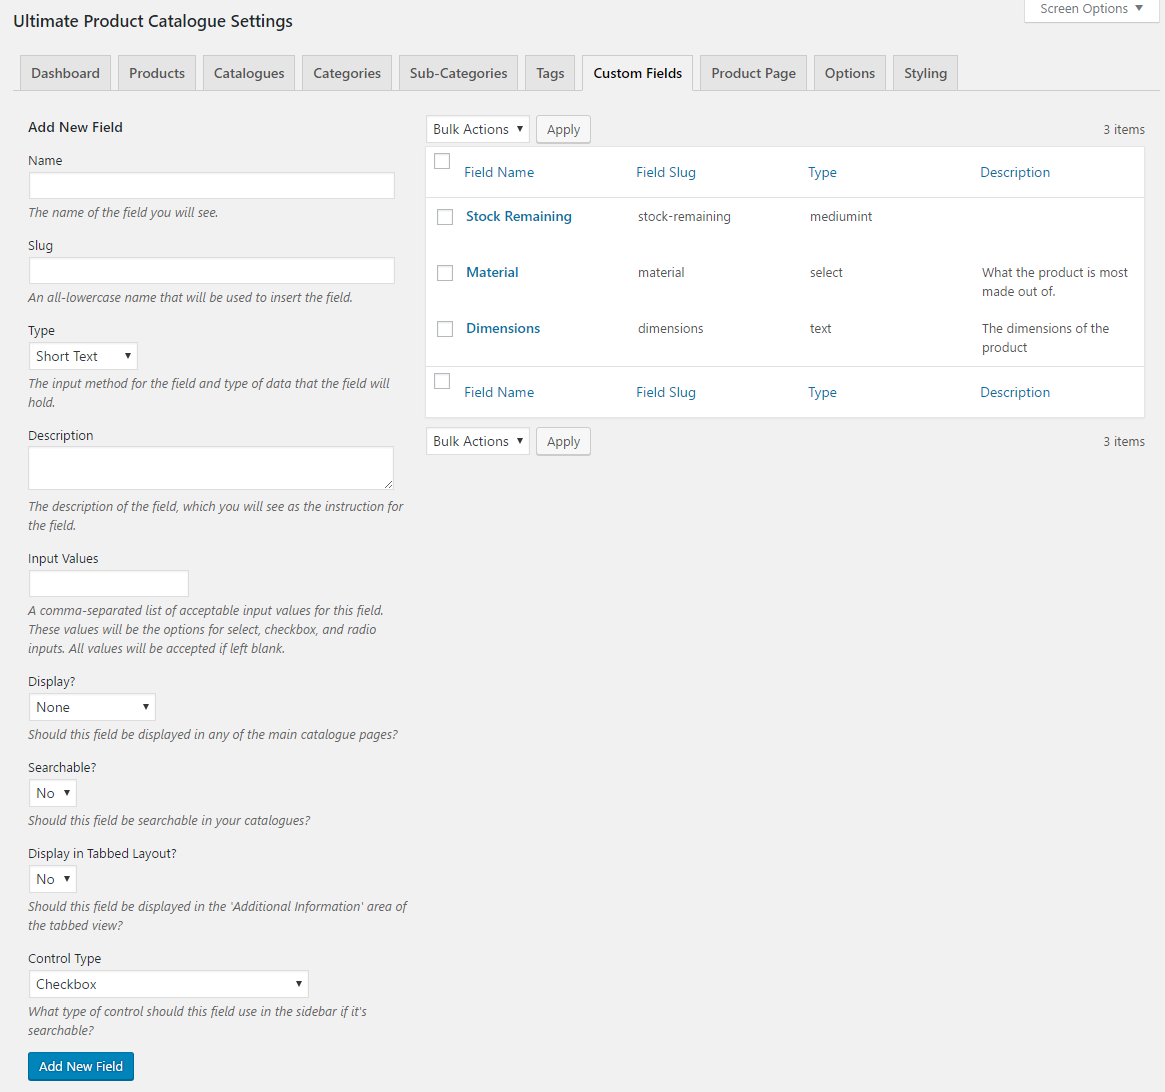Open the Catalogues tab
The image size is (1165, 1092).
click(249, 73)
